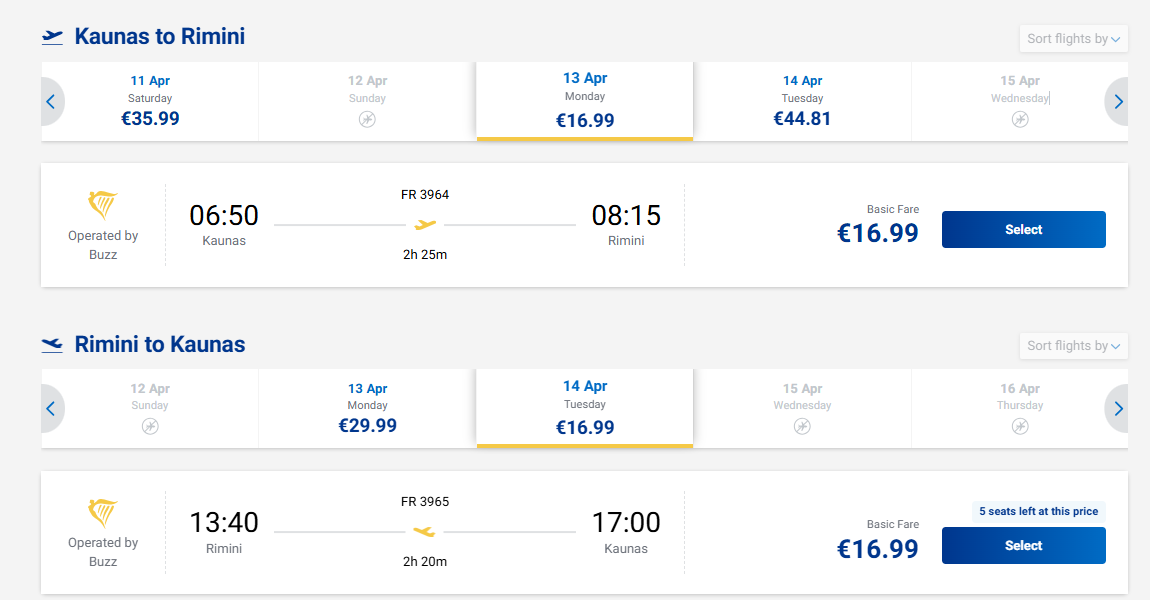
Task: Click the yellow plane icon on the FR 3964 route line
Action: pyautogui.click(x=425, y=225)
